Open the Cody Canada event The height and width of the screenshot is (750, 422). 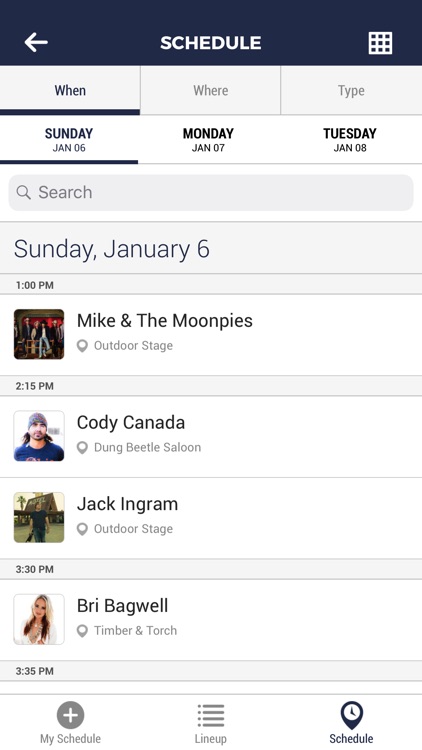211,436
